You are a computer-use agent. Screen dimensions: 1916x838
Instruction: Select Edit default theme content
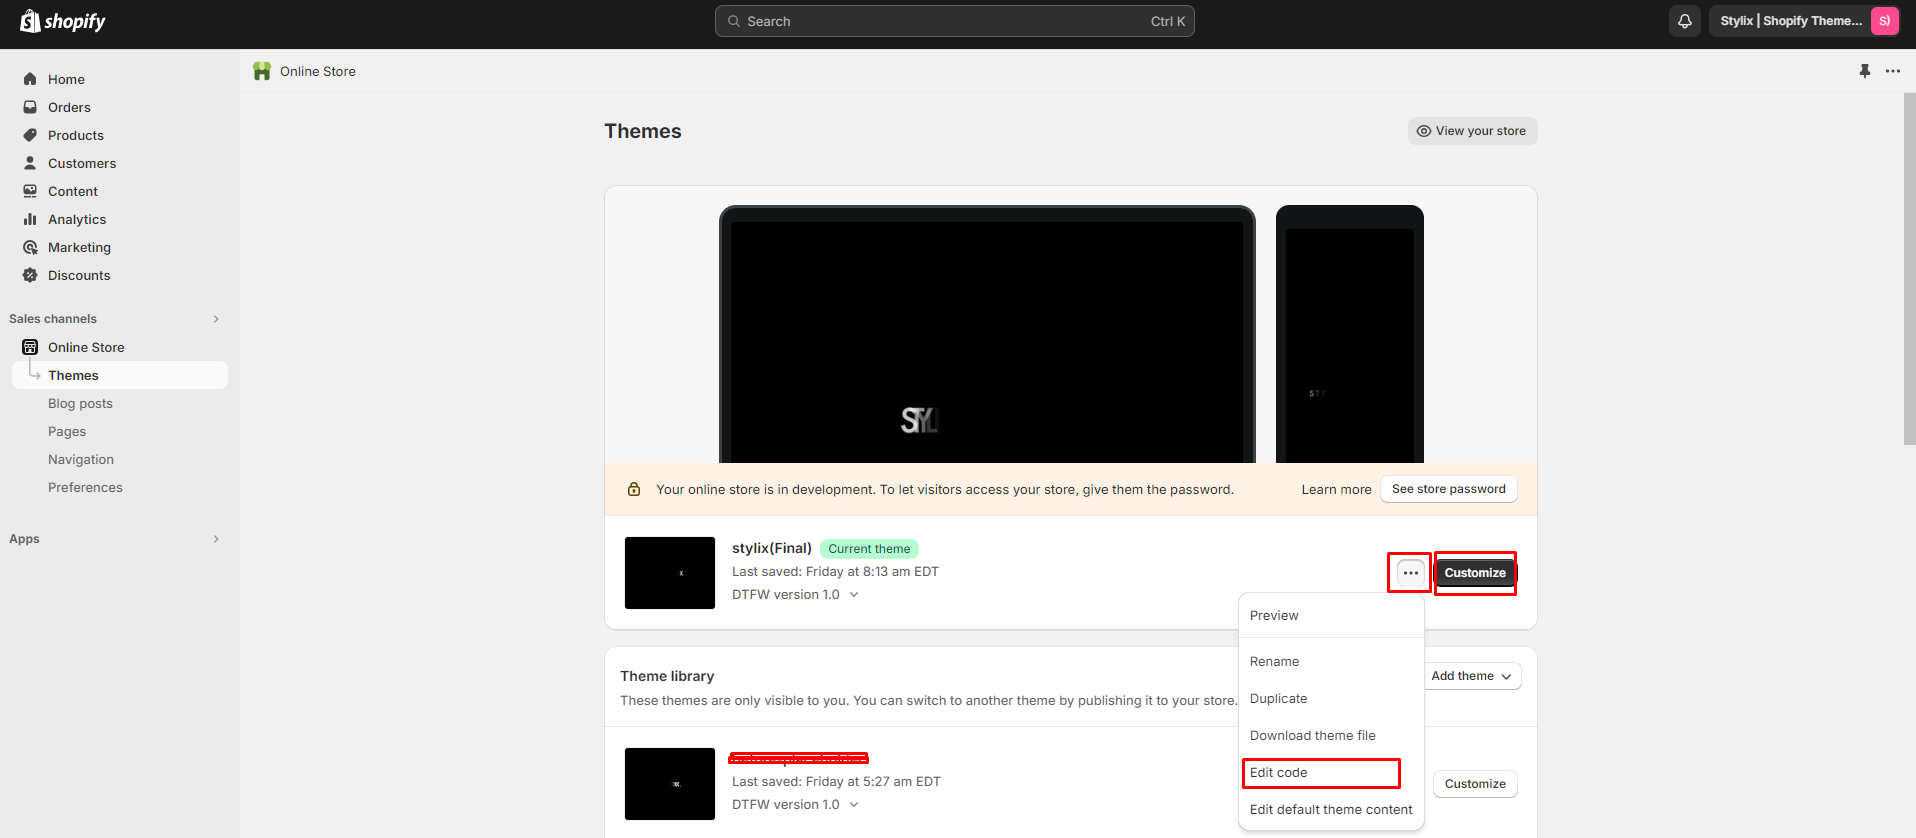click(x=1331, y=810)
